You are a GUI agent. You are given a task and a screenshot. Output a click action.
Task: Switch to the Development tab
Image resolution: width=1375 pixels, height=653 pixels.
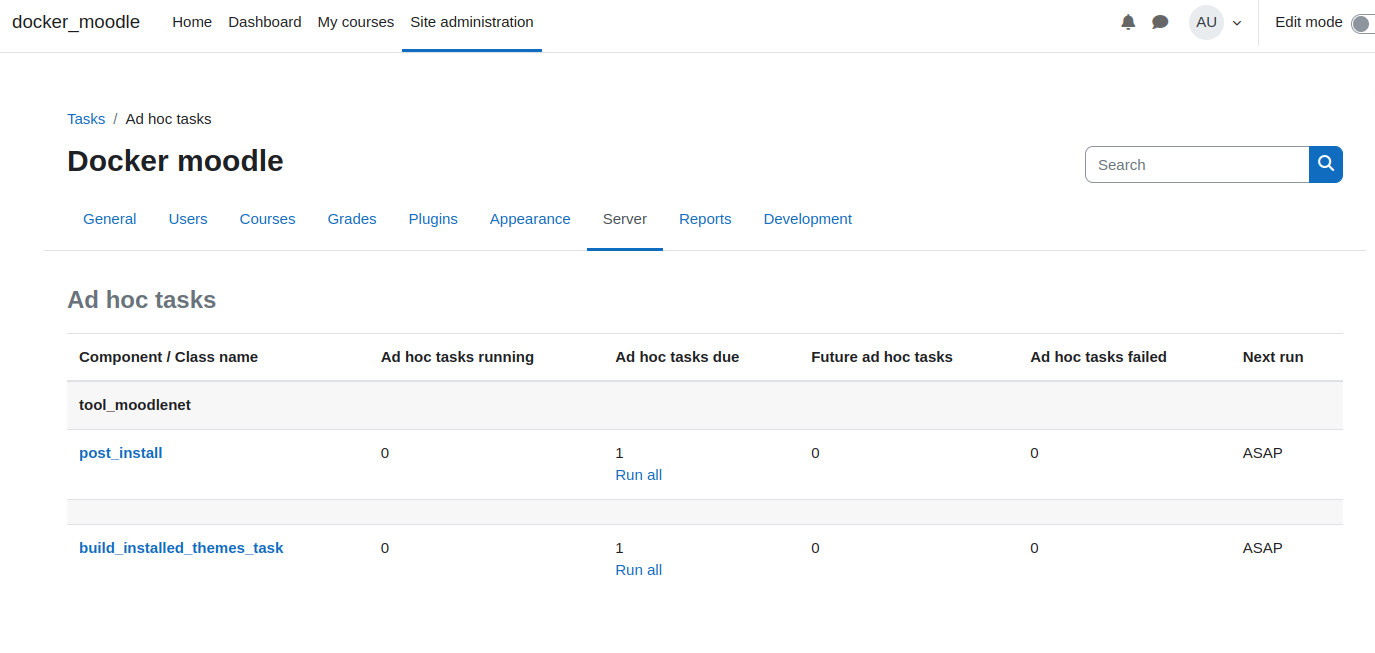[x=808, y=219]
